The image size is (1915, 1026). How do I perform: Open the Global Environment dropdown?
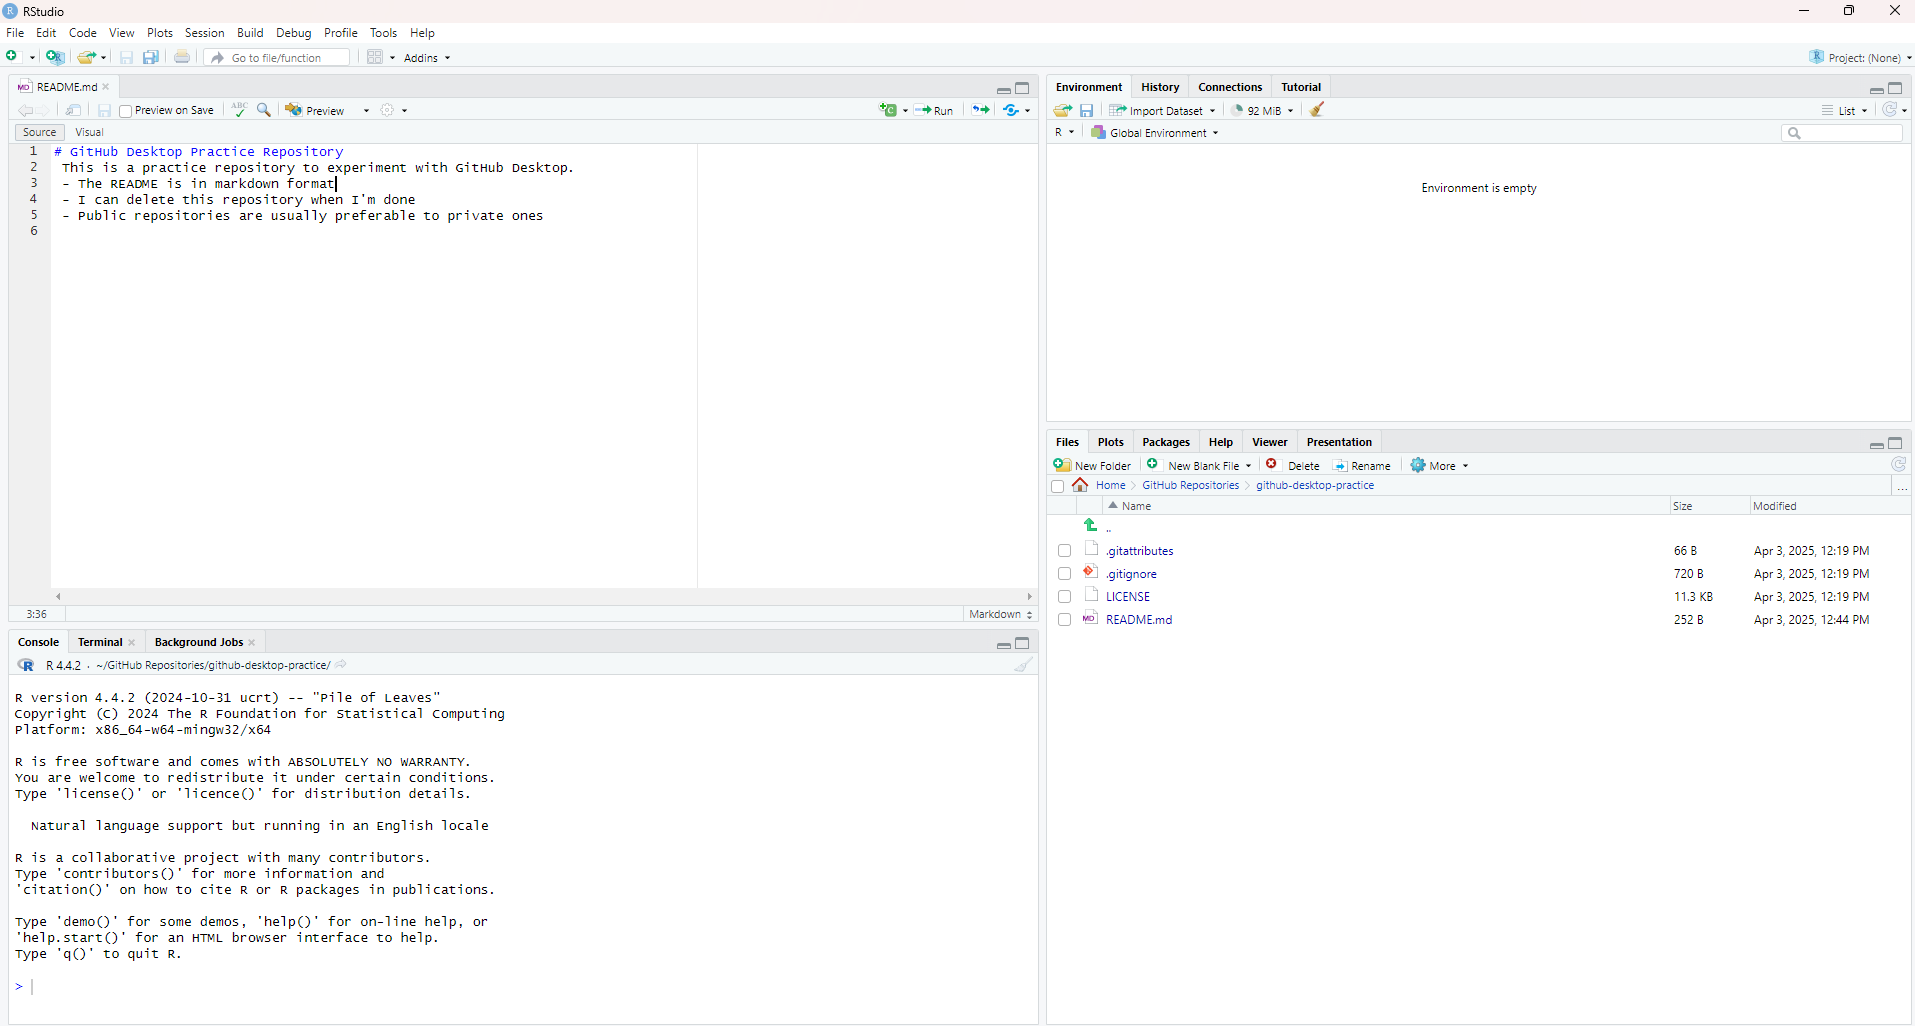coord(1155,133)
